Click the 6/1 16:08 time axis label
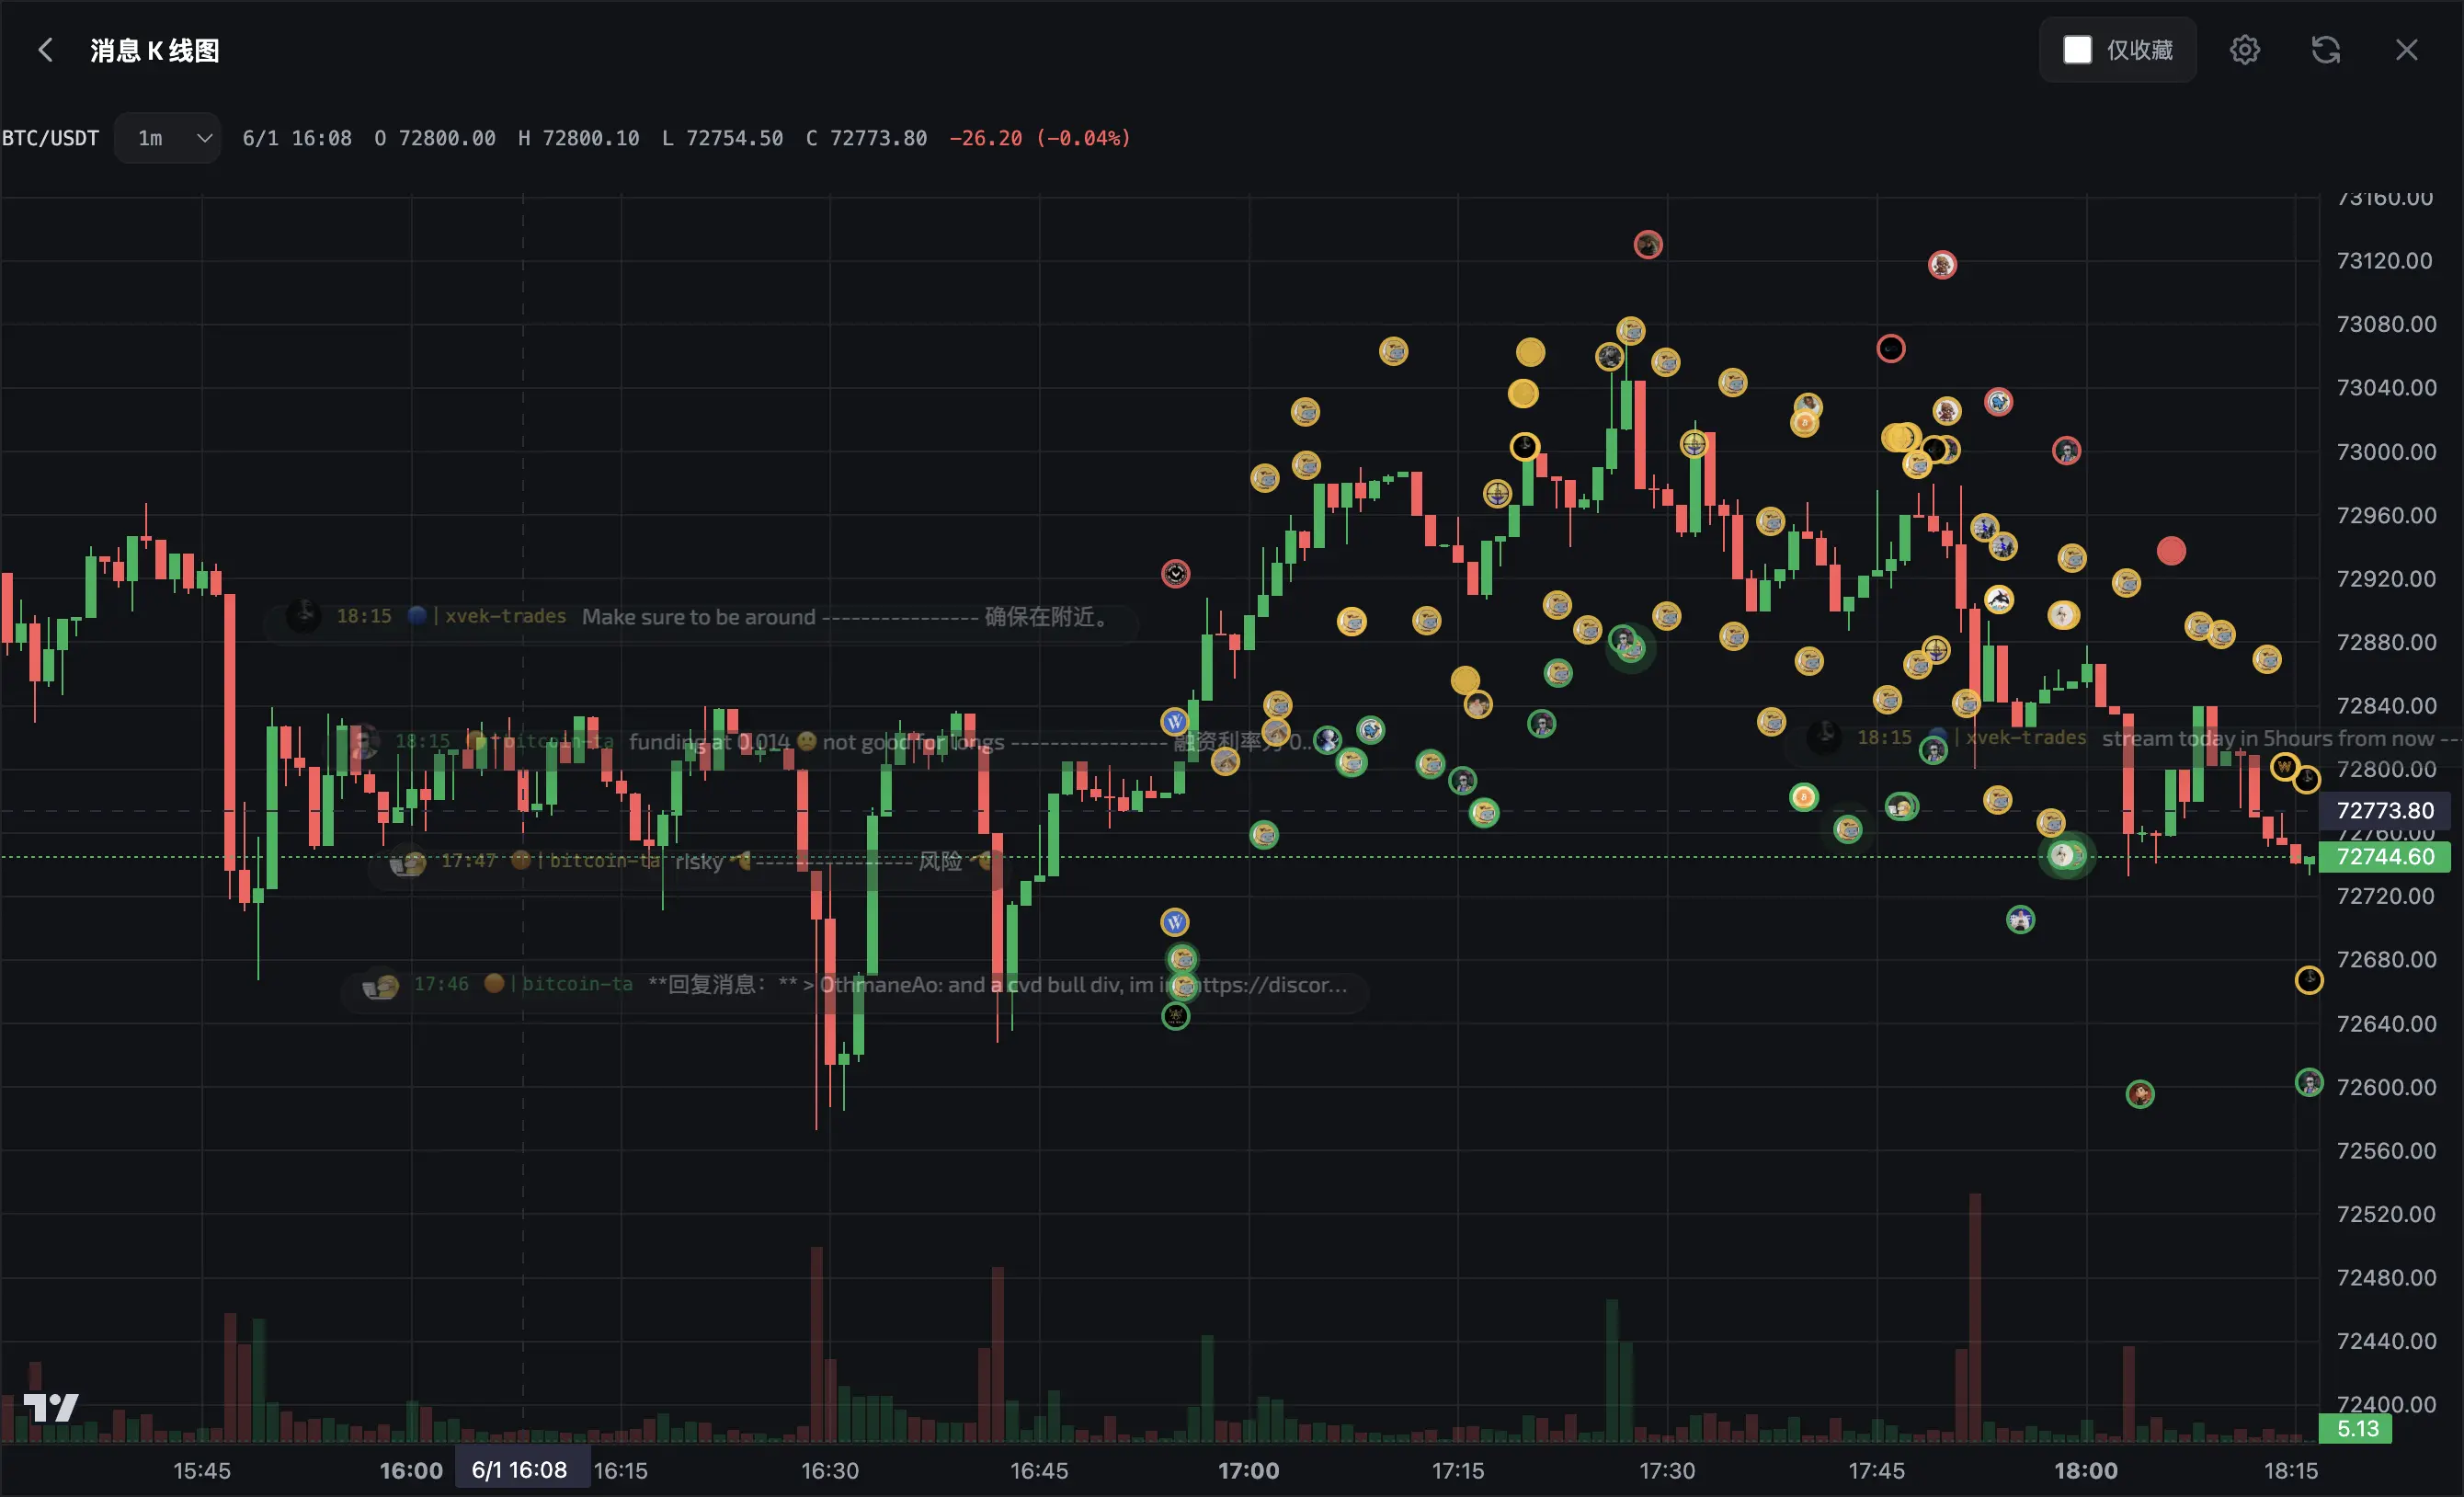This screenshot has width=2464, height=1497. tap(520, 1470)
